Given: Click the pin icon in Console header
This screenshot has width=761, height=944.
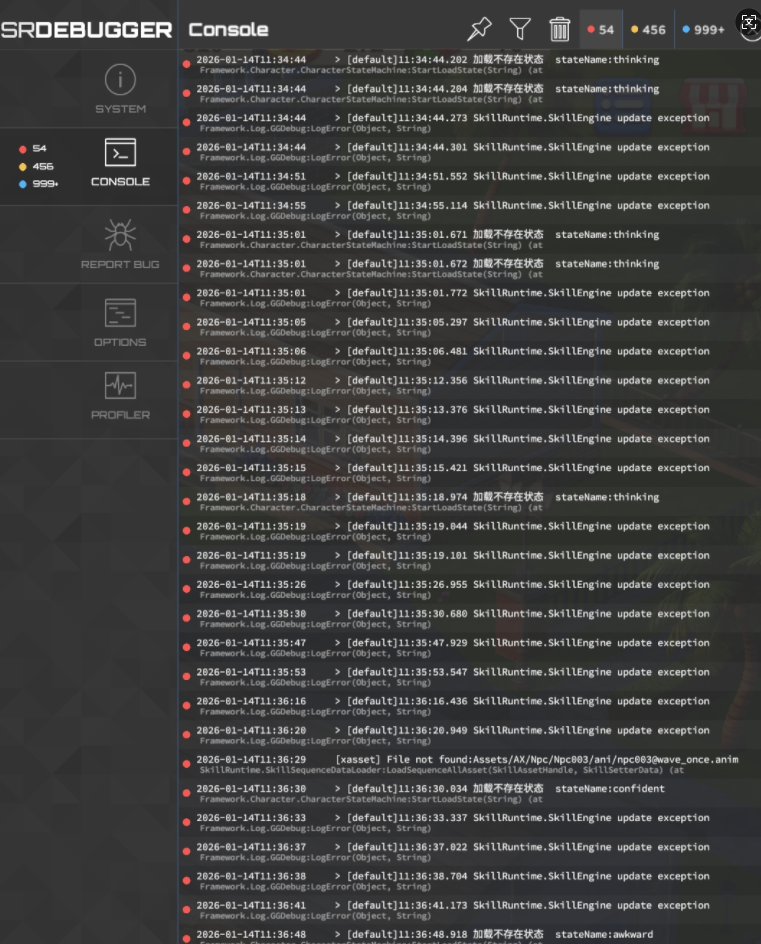Looking at the screenshot, I should (x=479, y=29).
